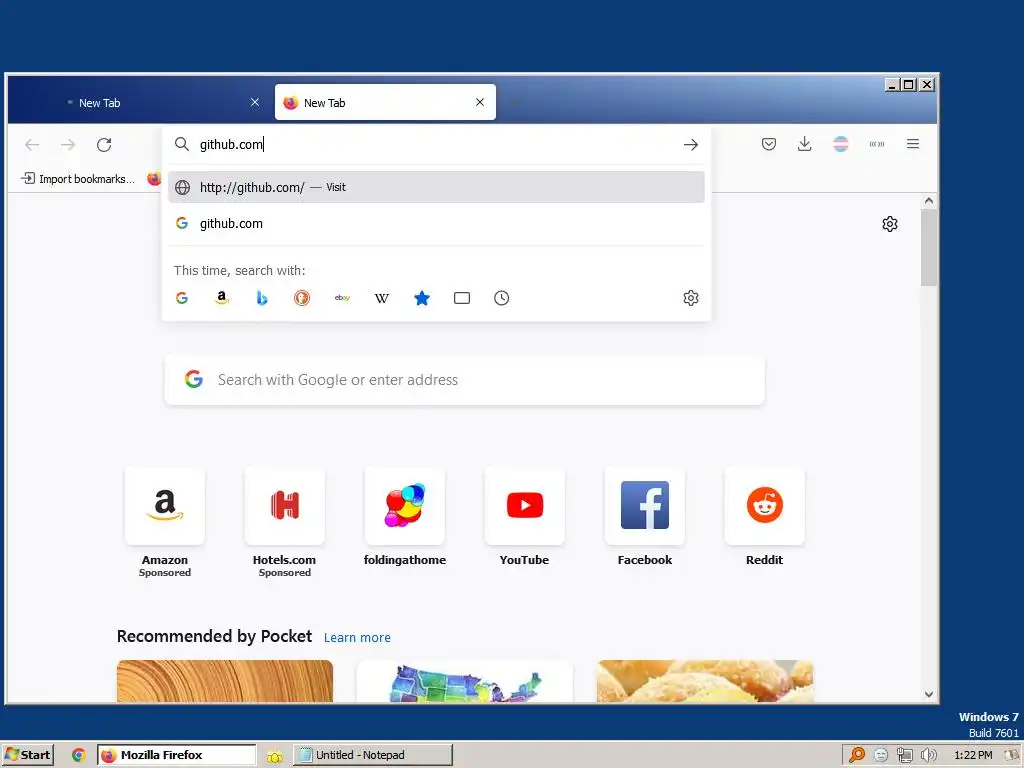Close the first New Tab
1024x768 pixels.
(x=255, y=102)
